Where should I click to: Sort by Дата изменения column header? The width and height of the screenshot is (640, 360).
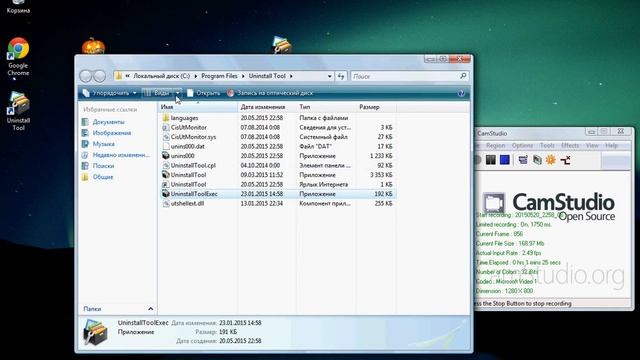[x=267, y=107]
